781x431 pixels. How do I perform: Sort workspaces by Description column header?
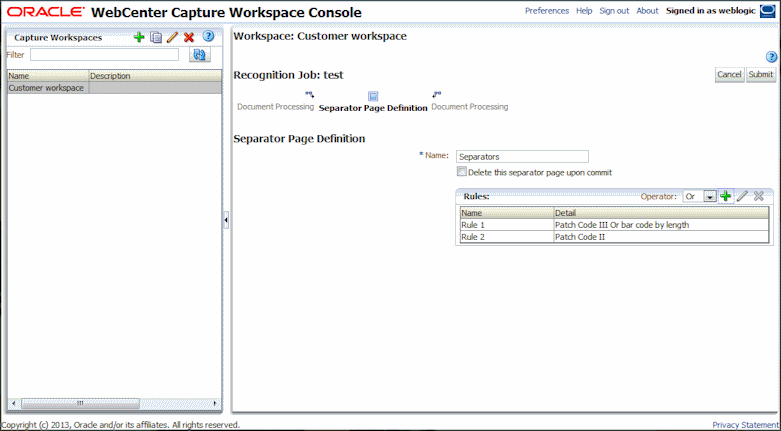point(155,76)
